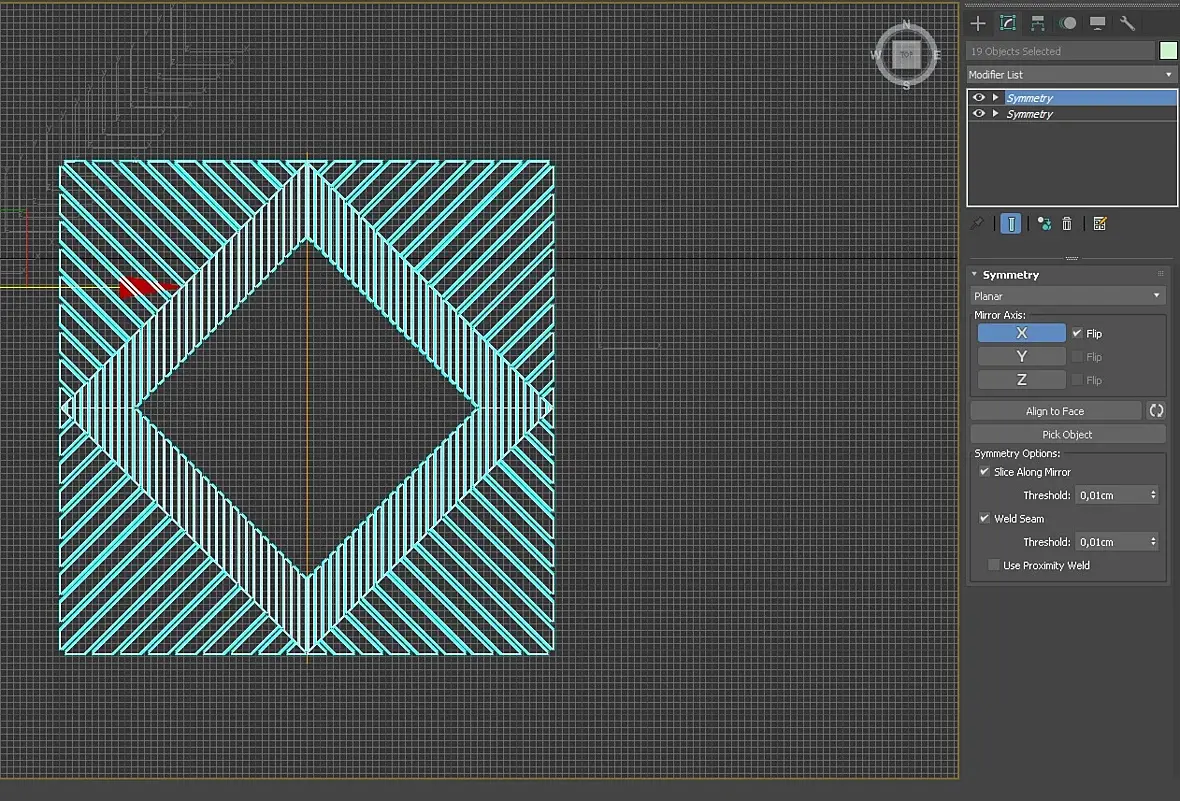Viewport: 1180px width, 801px height.
Task: Select the Y mirror axis button
Action: pyautogui.click(x=1021, y=356)
